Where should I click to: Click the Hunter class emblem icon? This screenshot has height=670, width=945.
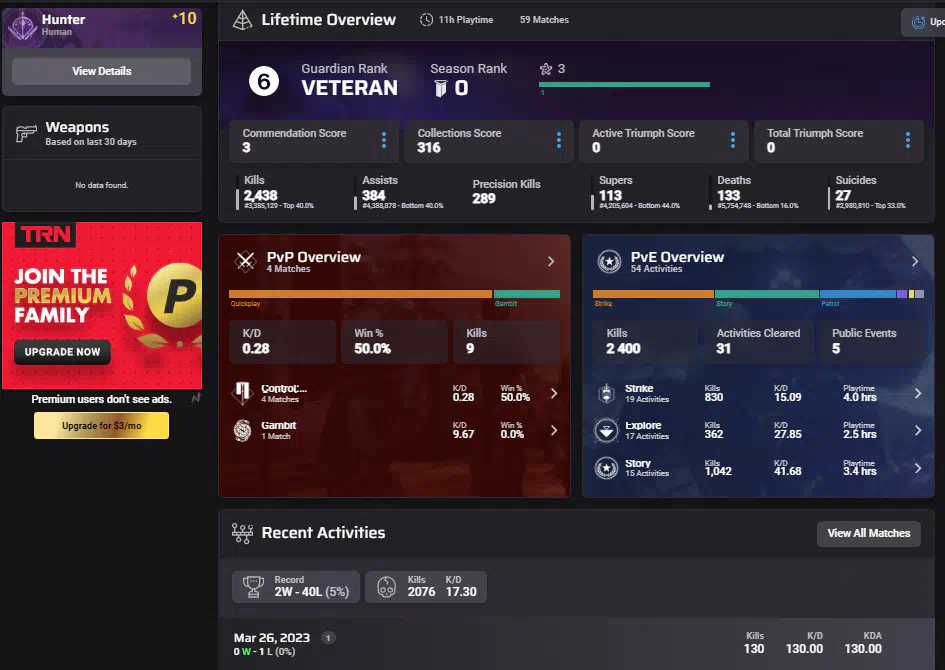(23, 26)
